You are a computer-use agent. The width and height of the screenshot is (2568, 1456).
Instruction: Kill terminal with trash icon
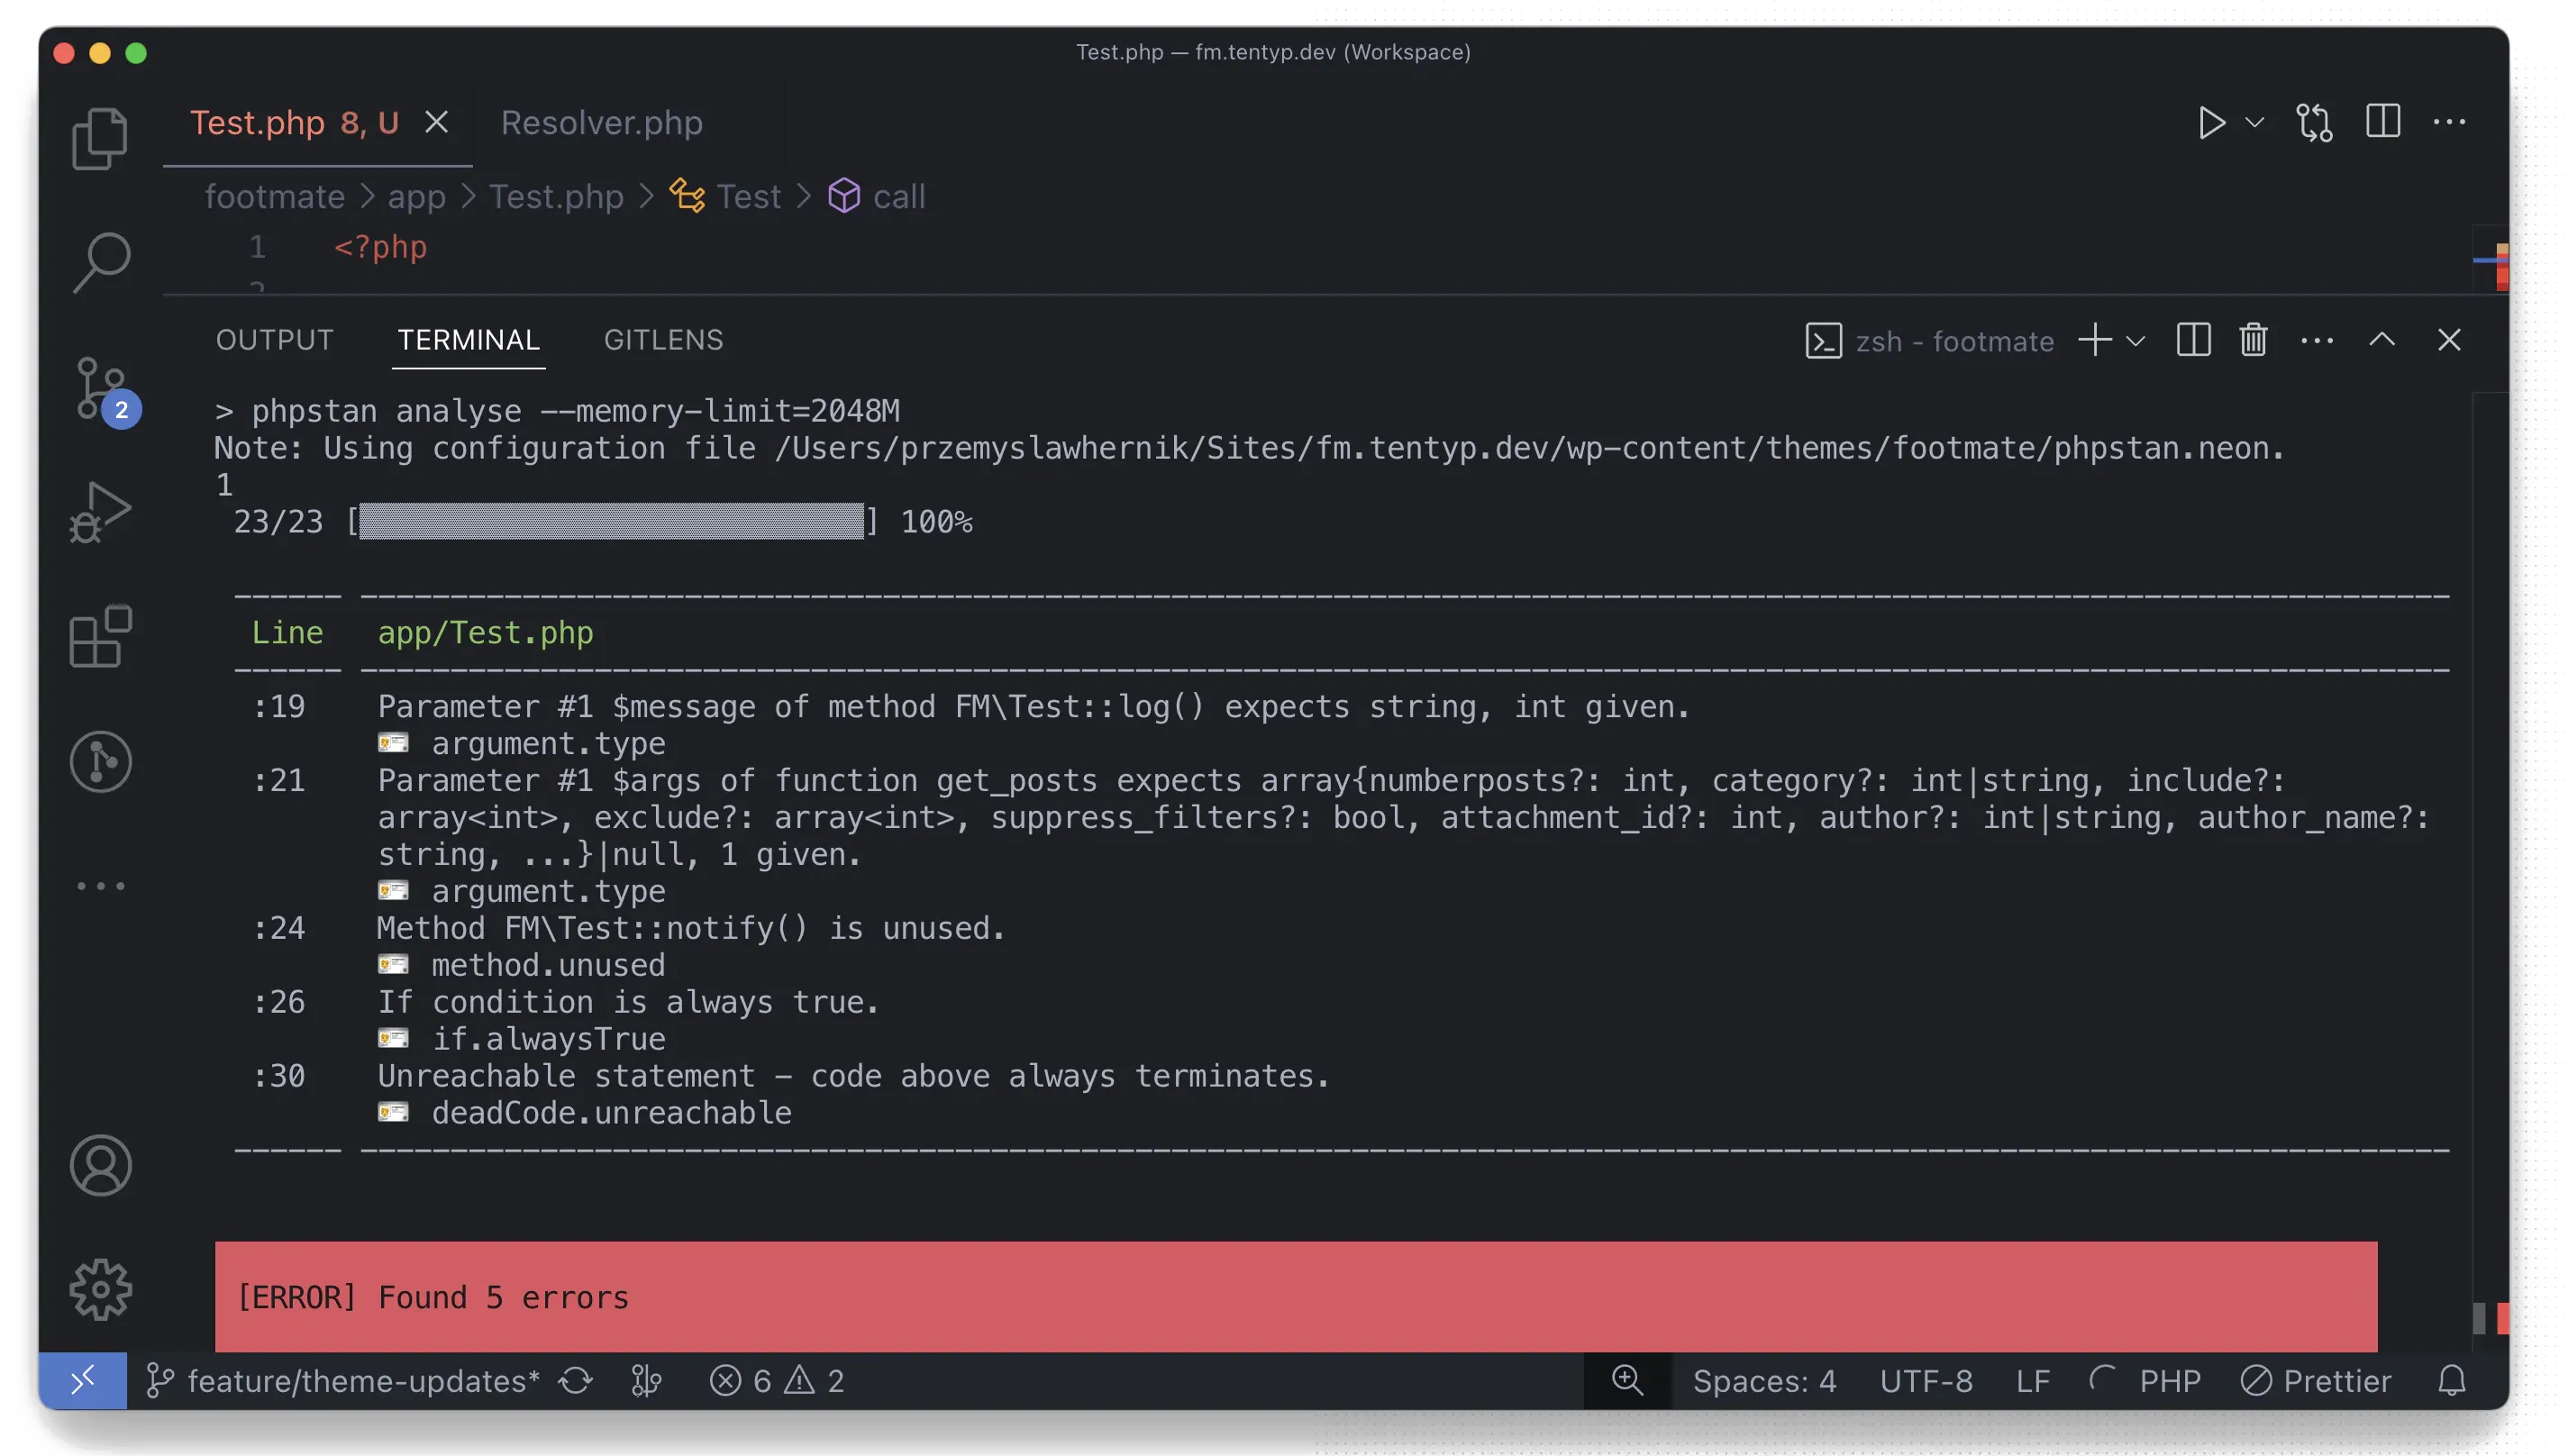[x=2253, y=340]
